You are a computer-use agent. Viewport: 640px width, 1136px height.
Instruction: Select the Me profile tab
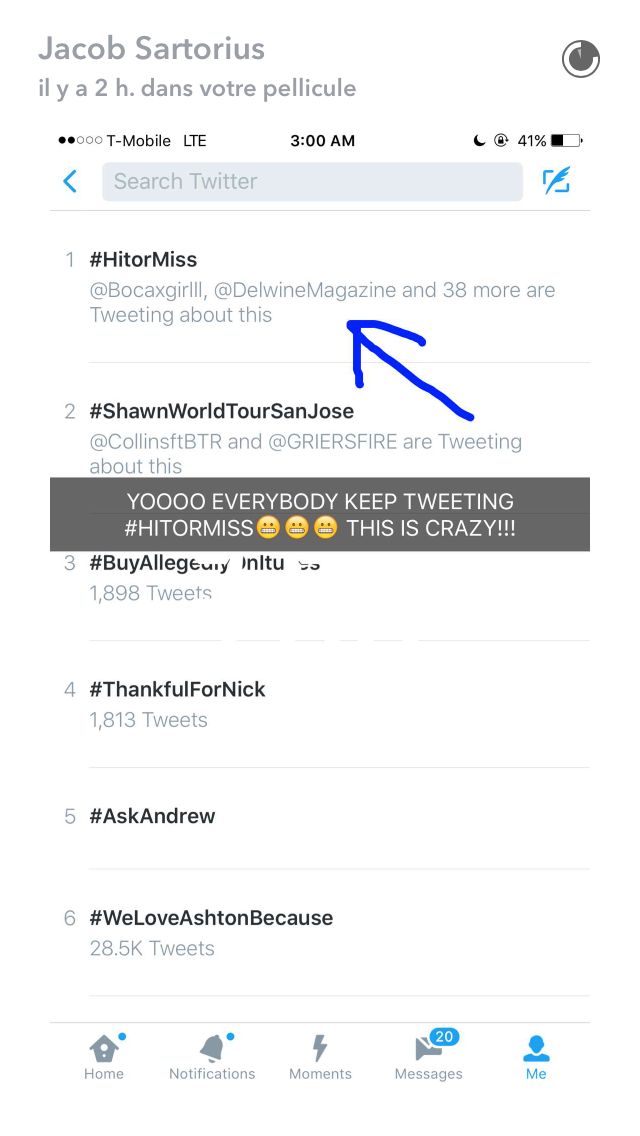click(536, 1057)
